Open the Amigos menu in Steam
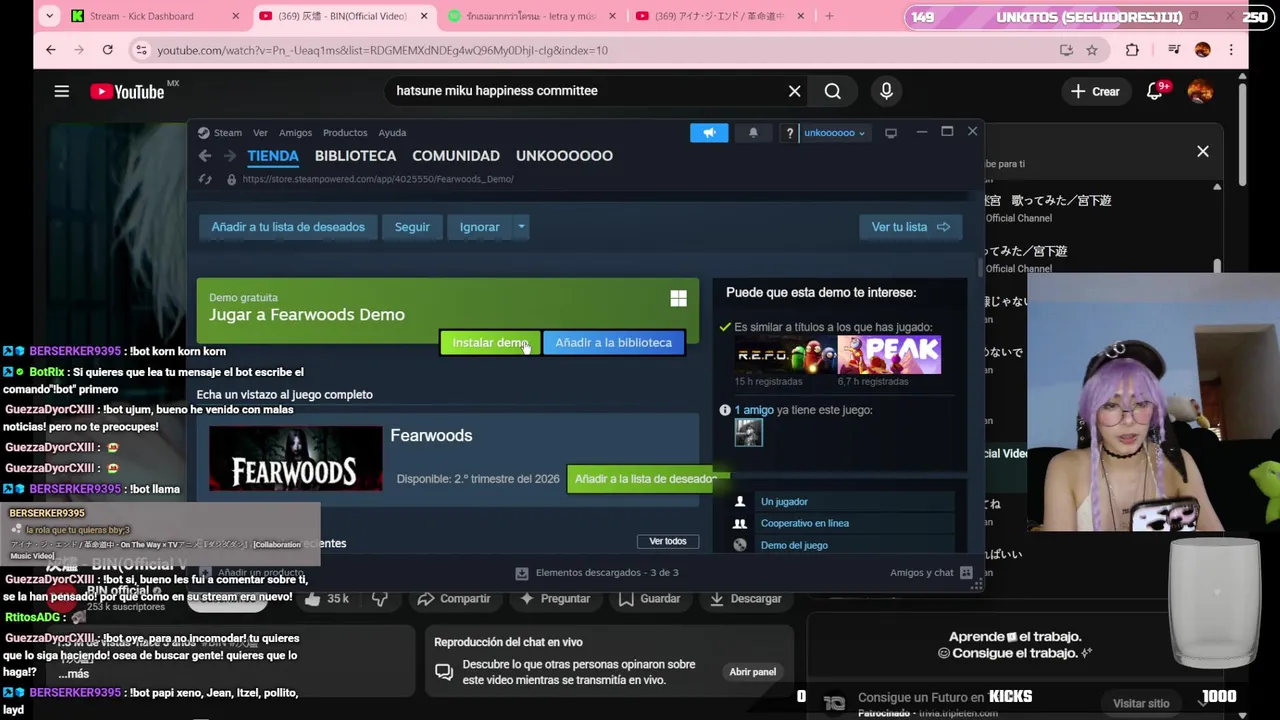The height and width of the screenshot is (720, 1280). click(x=295, y=132)
